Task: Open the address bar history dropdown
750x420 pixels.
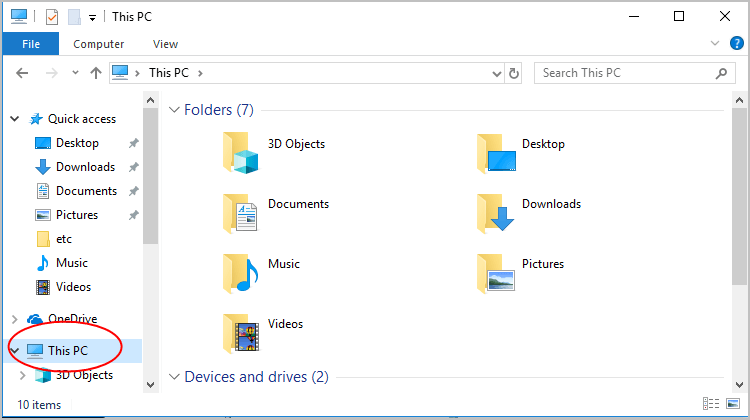Action: (496, 74)
